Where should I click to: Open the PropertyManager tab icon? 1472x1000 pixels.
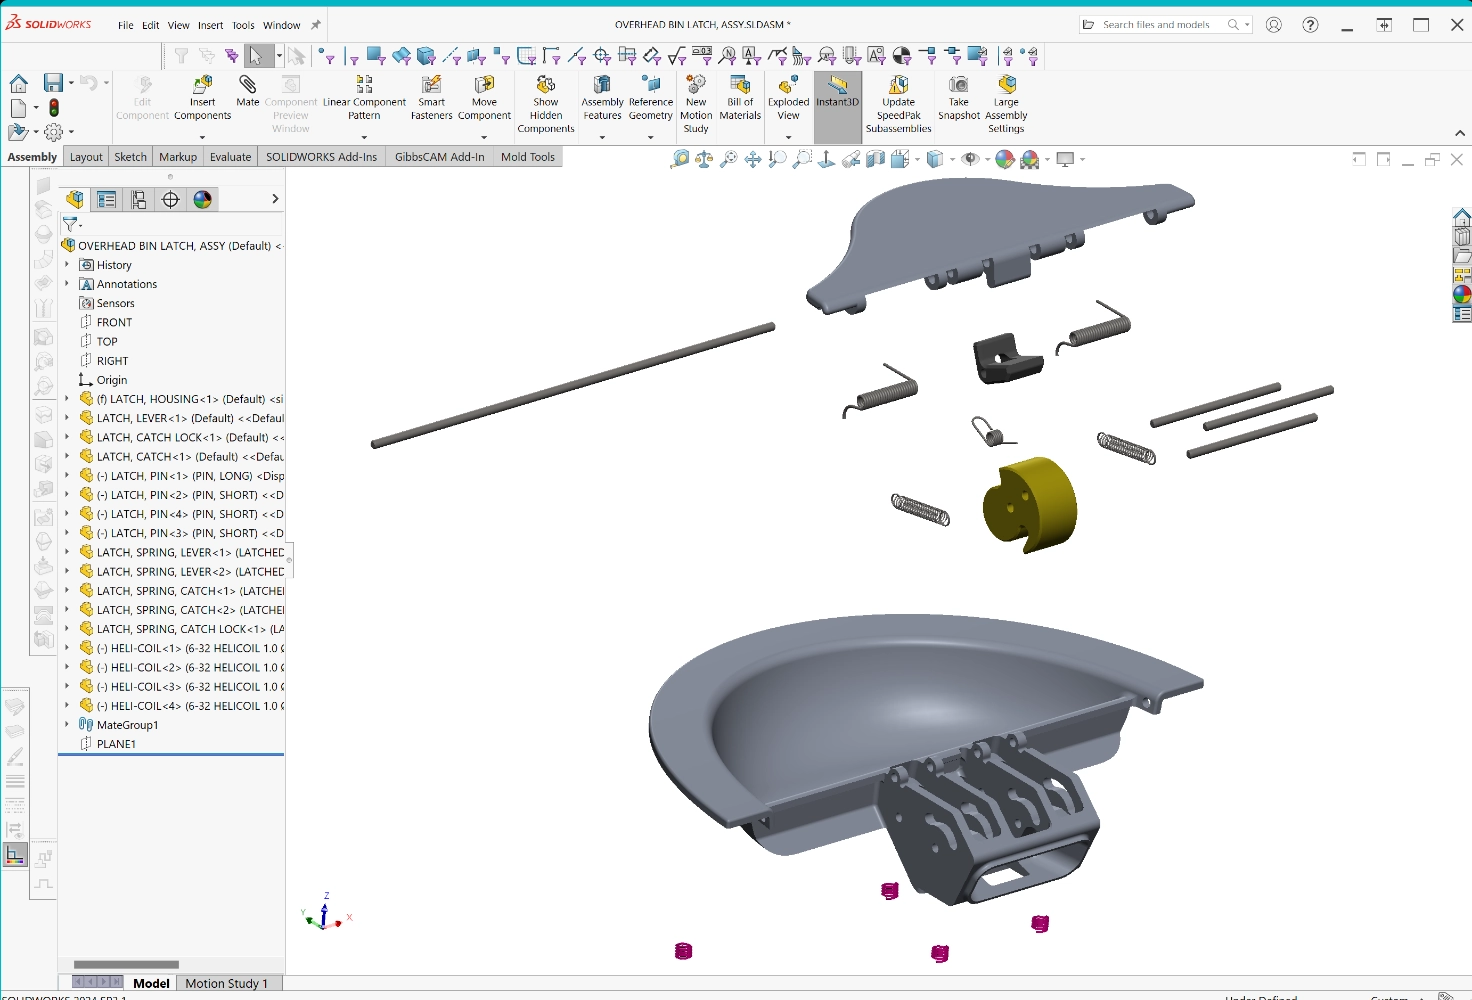pyautogui.click(x=107, y=200)
